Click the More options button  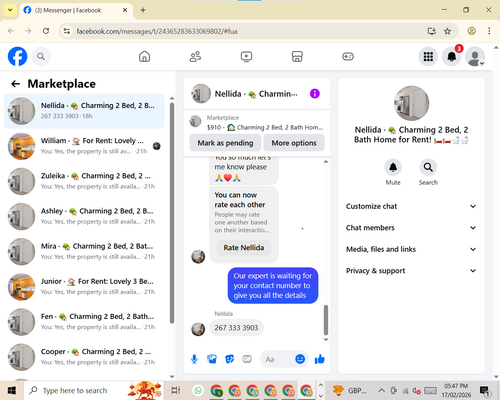[294, 143]
